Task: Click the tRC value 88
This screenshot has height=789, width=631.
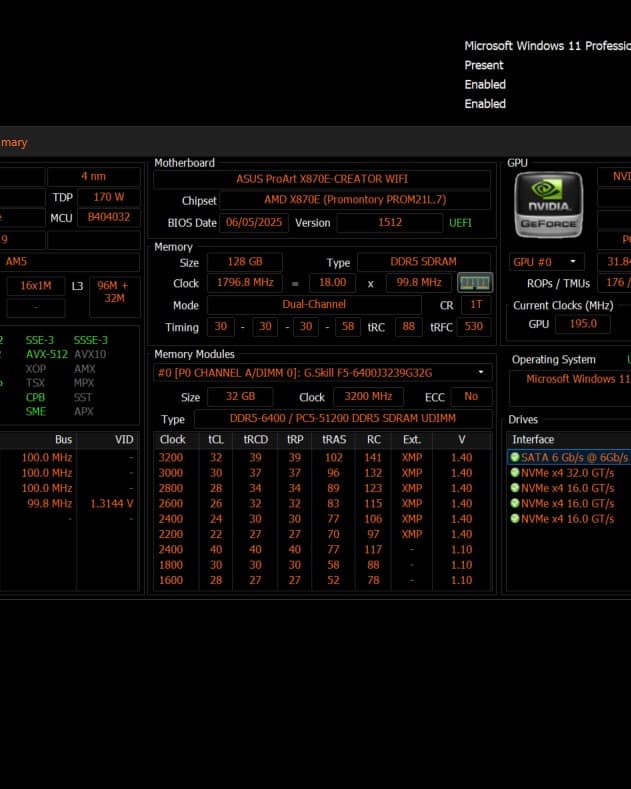Action: point(408,327)
